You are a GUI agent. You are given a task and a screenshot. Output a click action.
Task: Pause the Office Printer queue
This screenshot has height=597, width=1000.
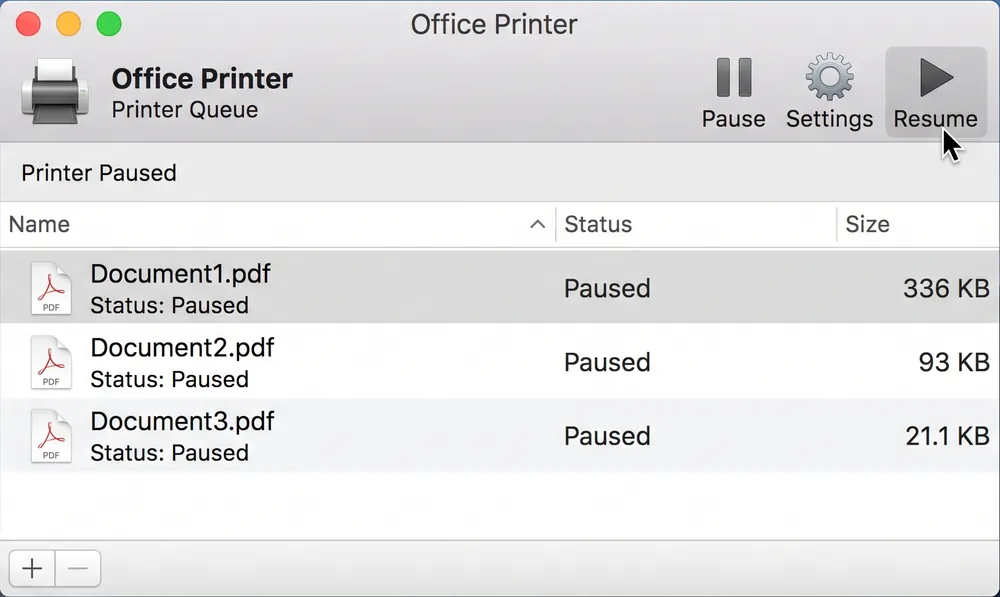pyautogui.click(x=733, y=92)
